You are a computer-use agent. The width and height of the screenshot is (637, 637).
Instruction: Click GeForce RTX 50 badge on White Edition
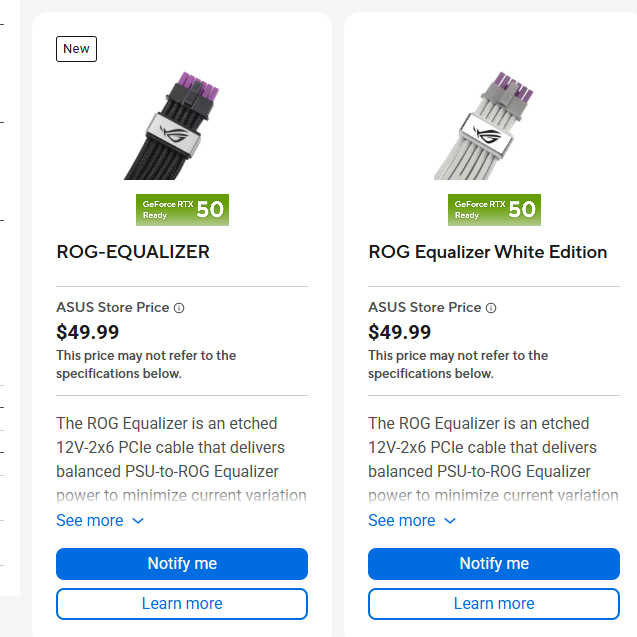pos(494,209)
